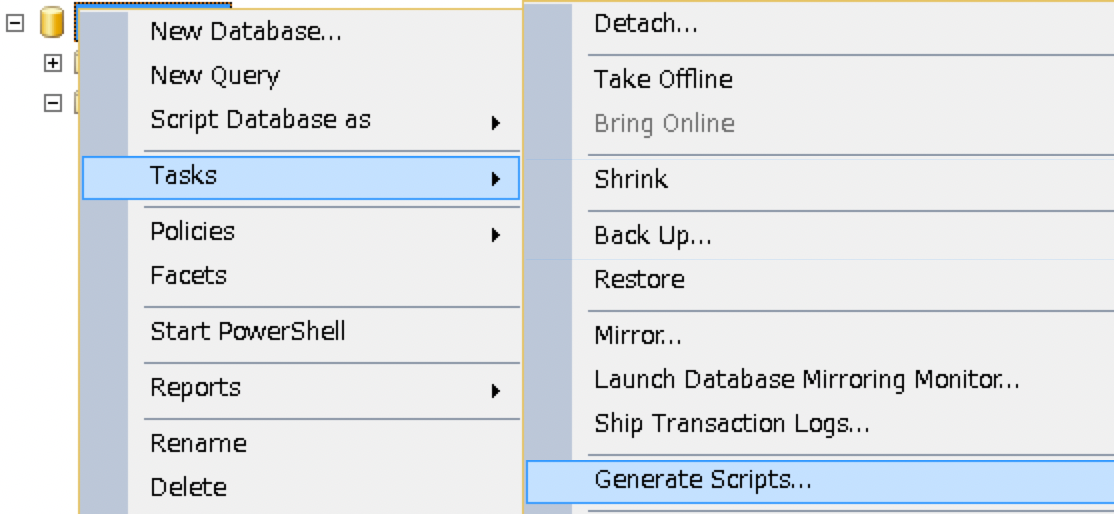Open the highlighted Tasks submenu
Screen dimensions: 1114x514
tap(300, 177)
